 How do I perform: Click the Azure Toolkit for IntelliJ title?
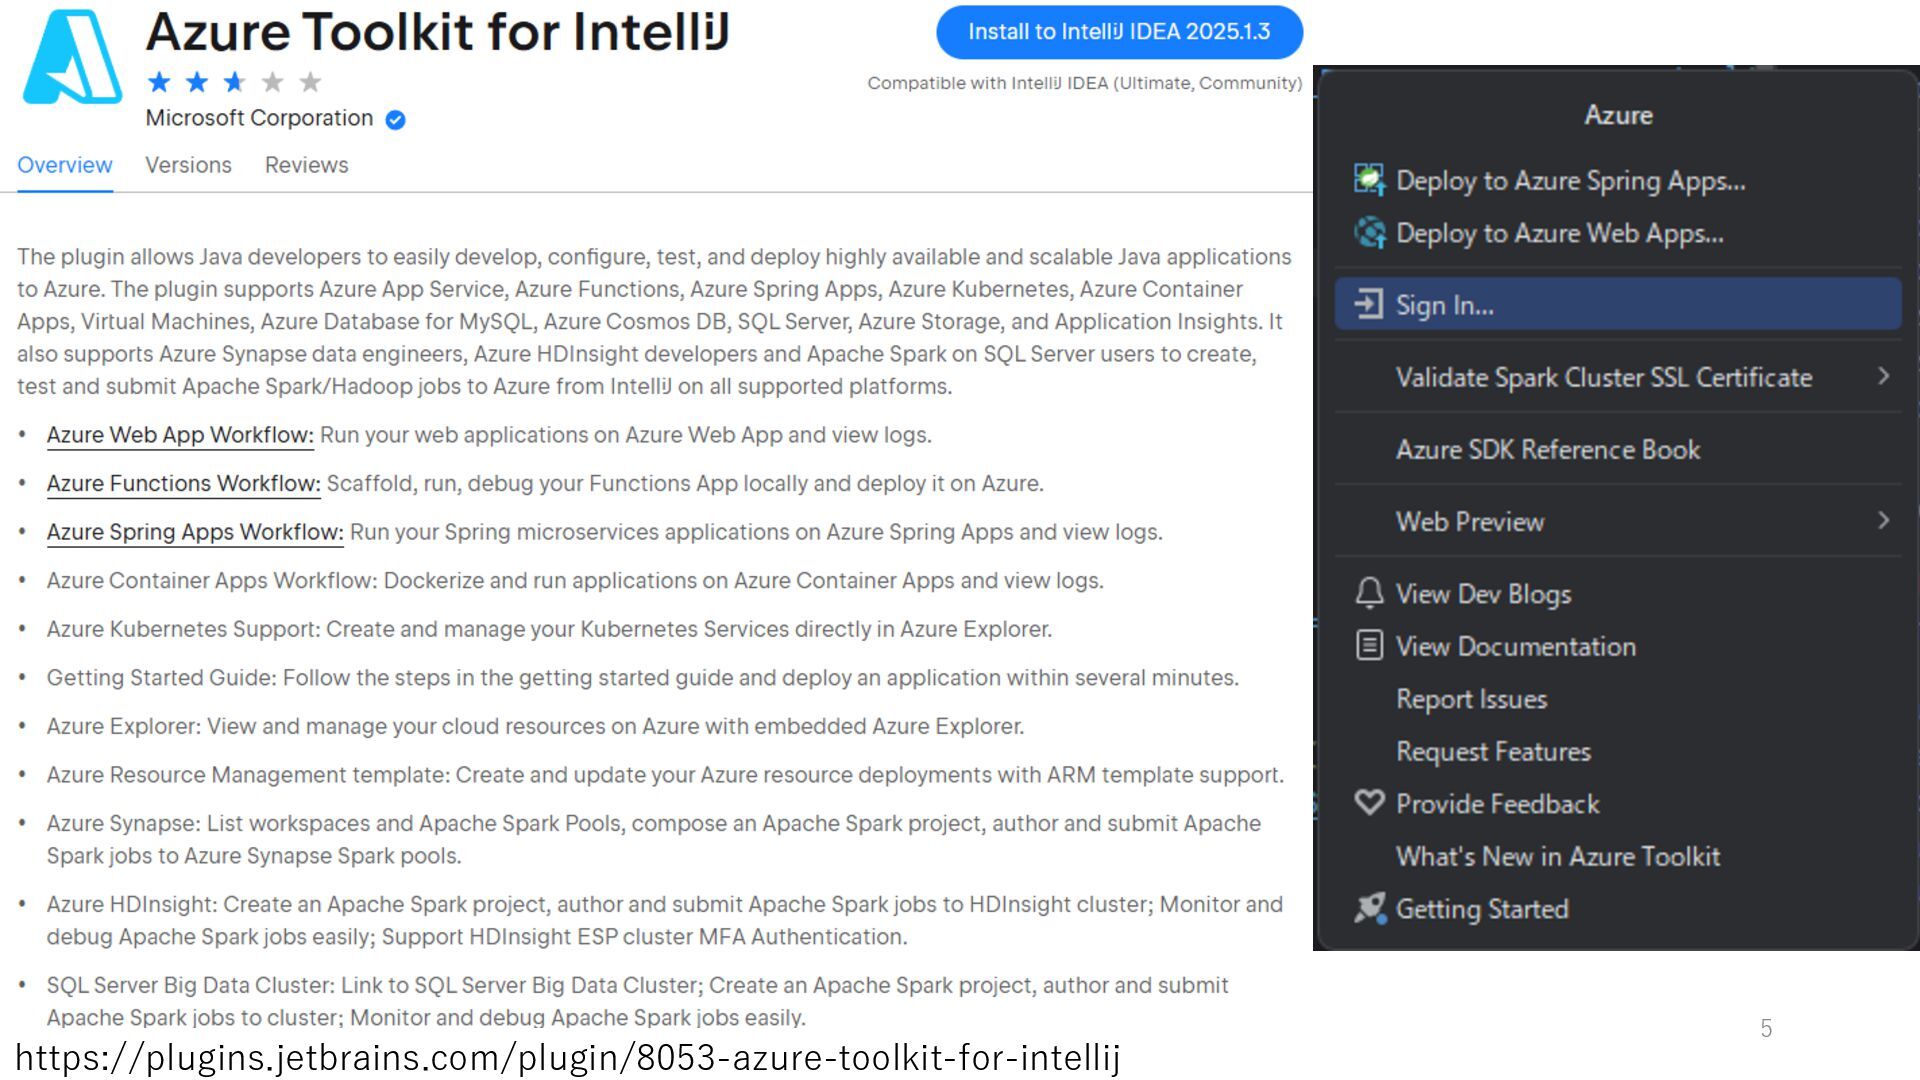[437, 31]
